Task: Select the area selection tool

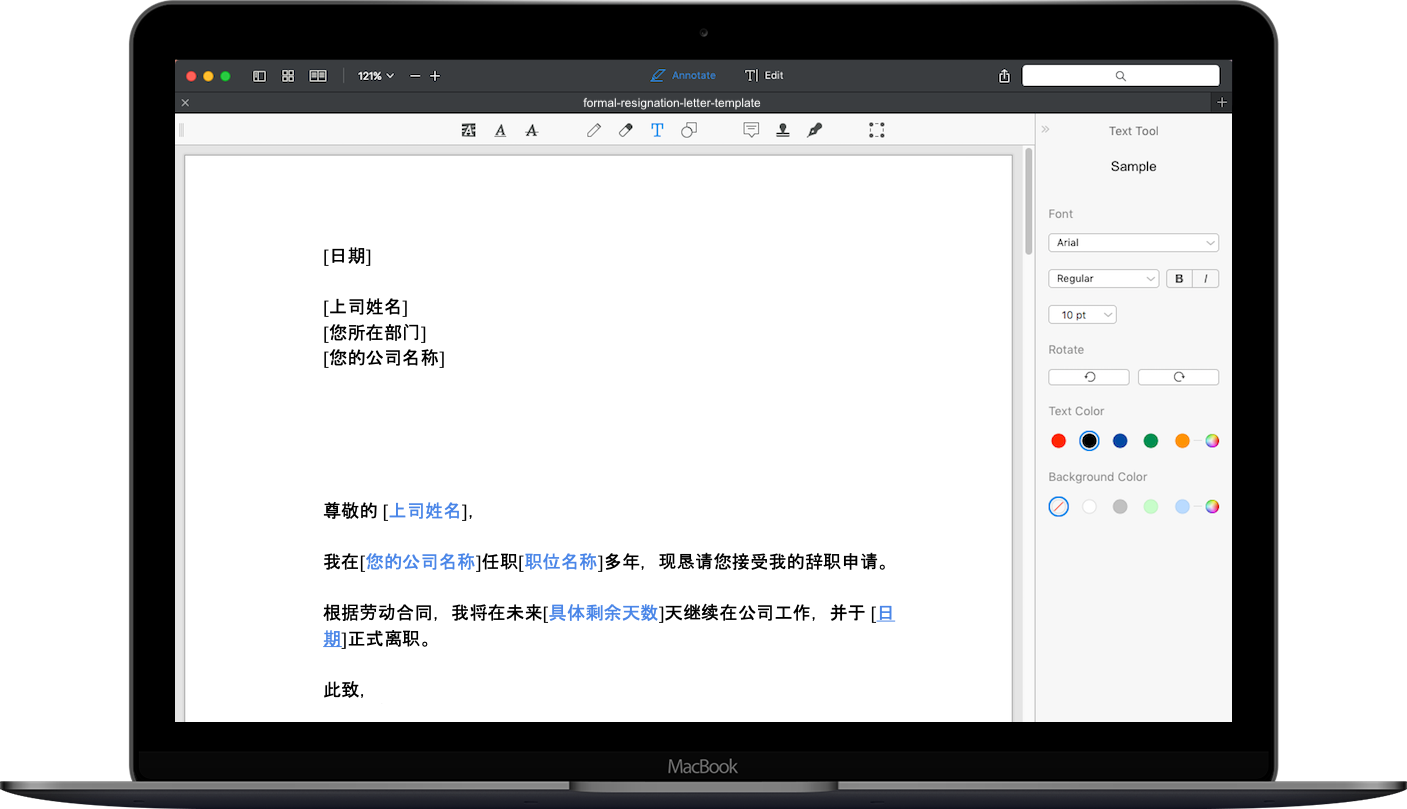Action: [x=877, y=130]
